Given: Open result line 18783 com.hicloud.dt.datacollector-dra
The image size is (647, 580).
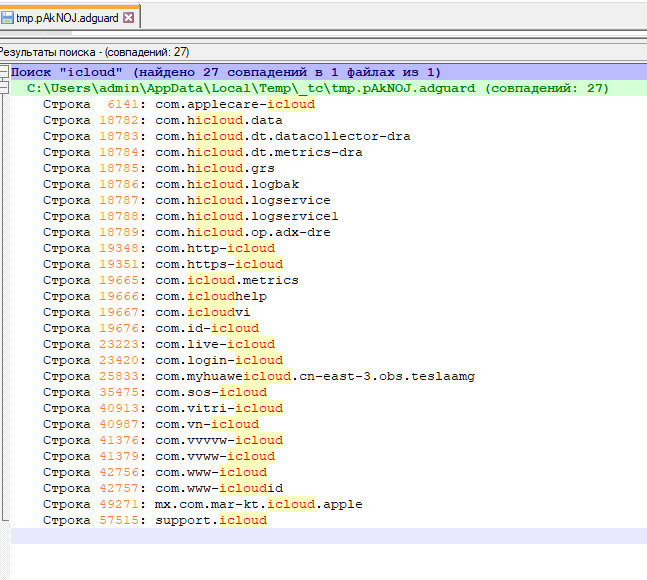Looking at the screenshot, I should (x=227, y=137).
